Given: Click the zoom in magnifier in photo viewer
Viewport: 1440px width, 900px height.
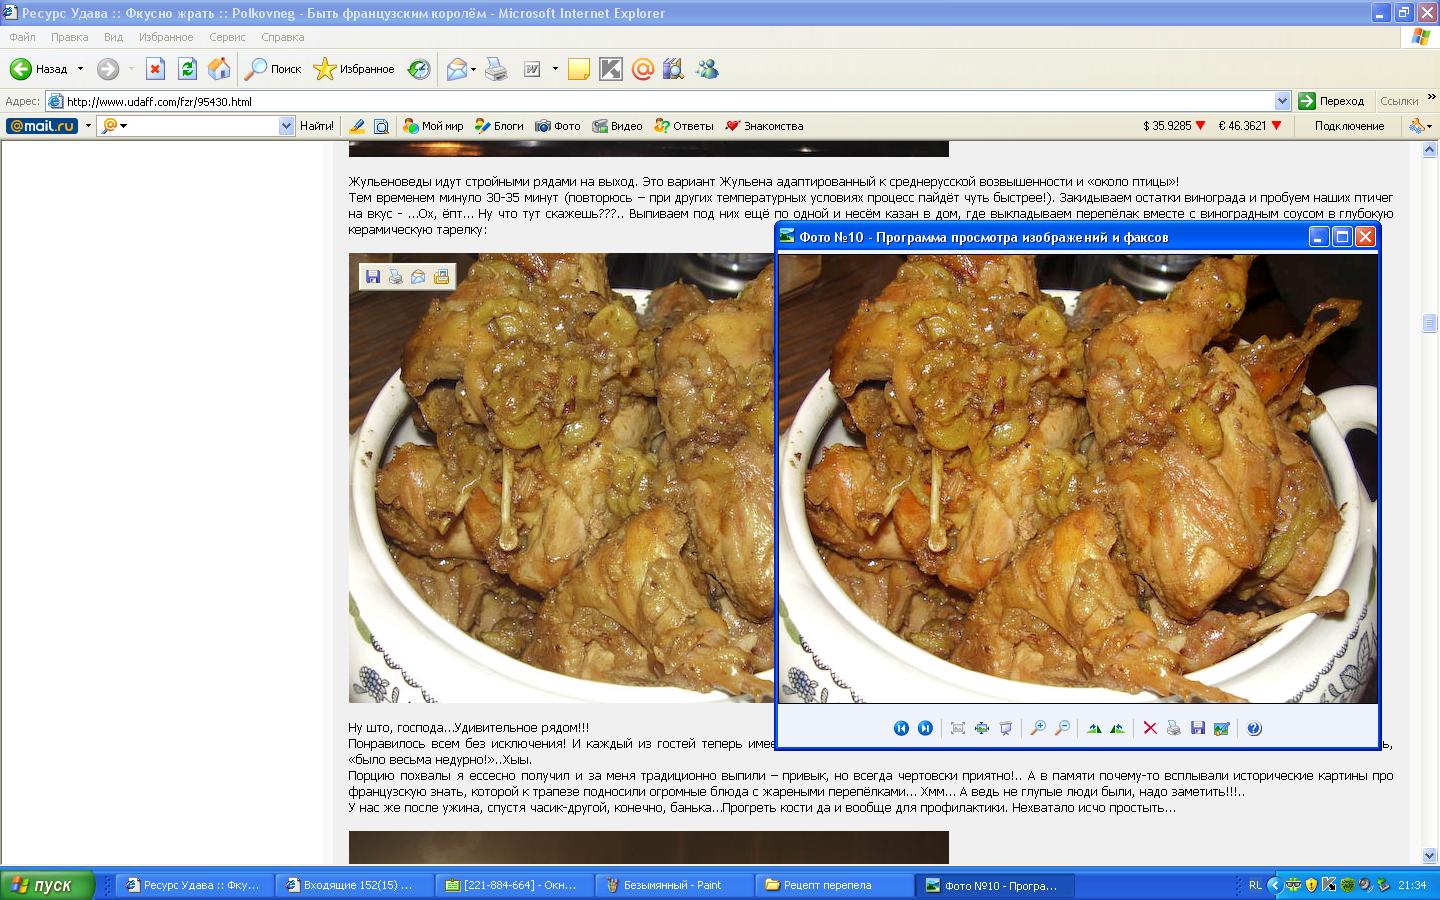Looking at the screenshot, I should coord(1038,728).
